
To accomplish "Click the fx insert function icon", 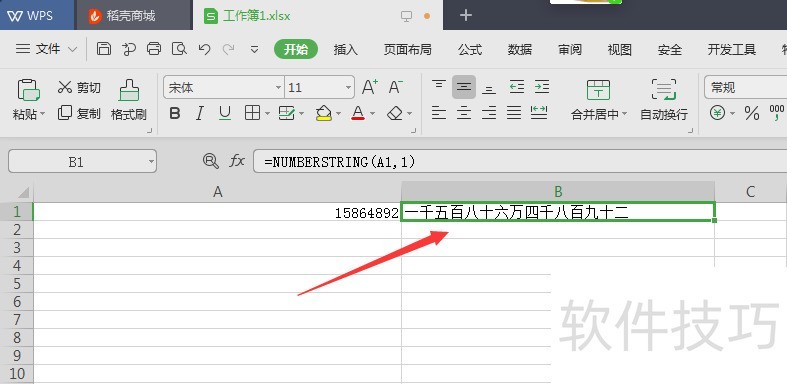I will pyautogui.click(x=237, y=161).
